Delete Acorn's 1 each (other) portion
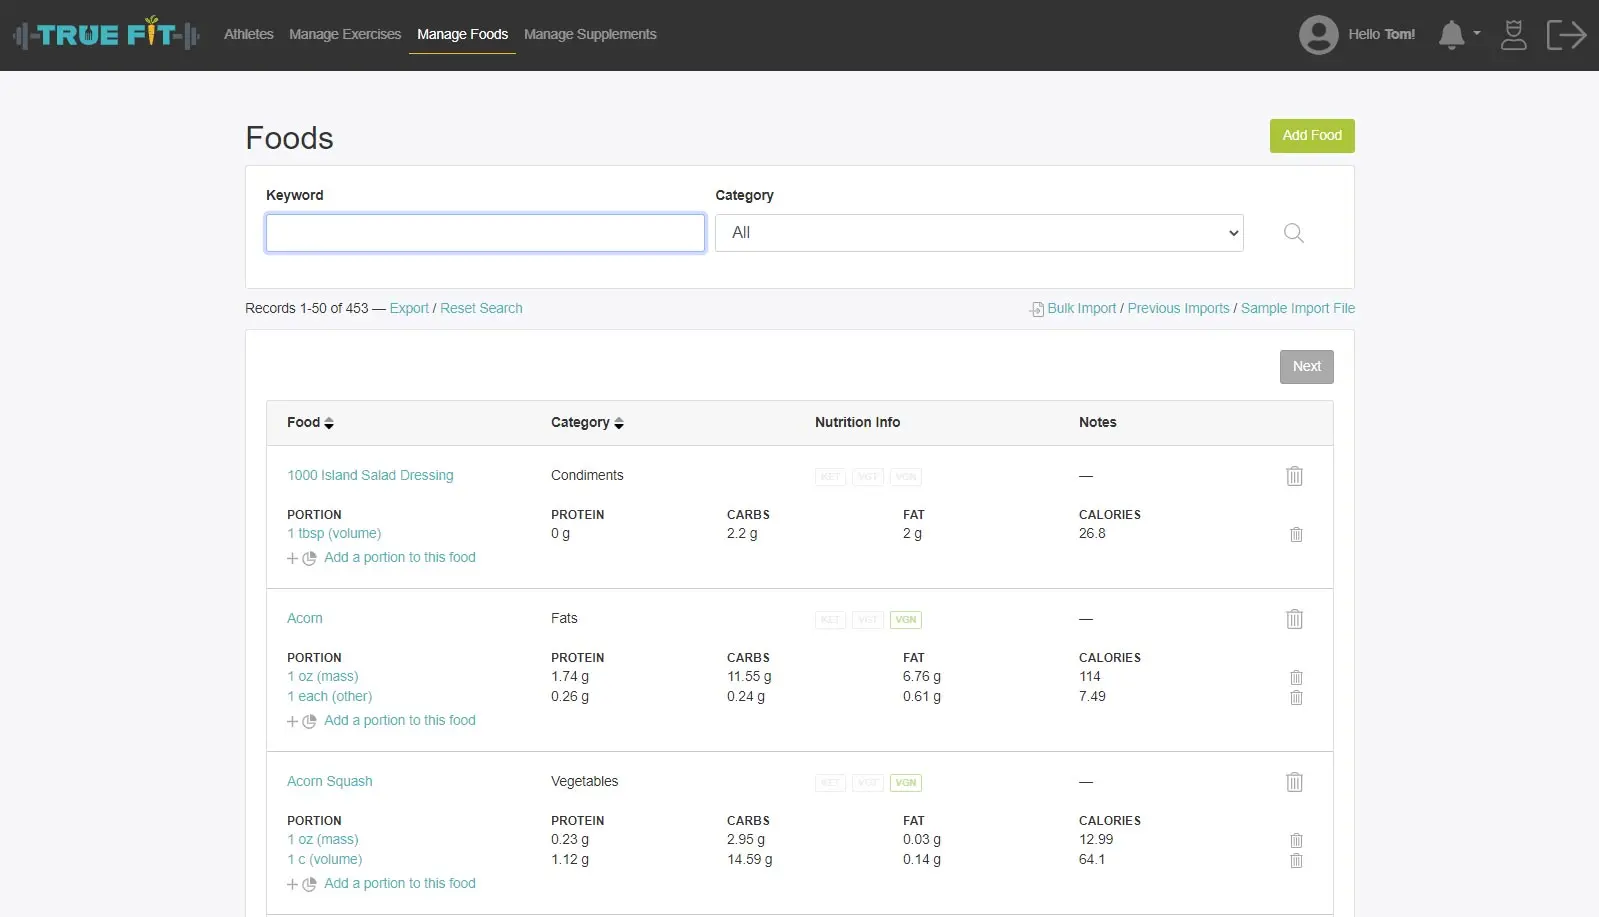The width and height of the screenshot is (1599, 917). click(x=1296, y=697)
